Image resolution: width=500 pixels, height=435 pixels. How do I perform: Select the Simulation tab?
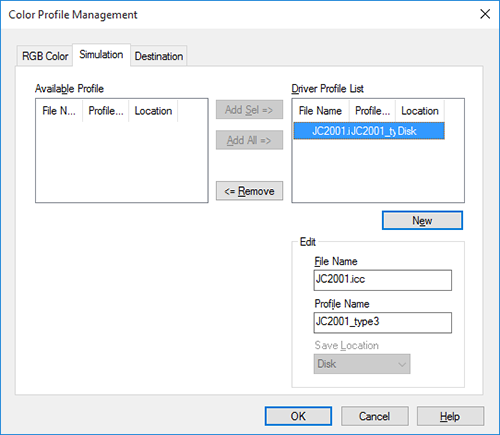click(x=101, y=55)
